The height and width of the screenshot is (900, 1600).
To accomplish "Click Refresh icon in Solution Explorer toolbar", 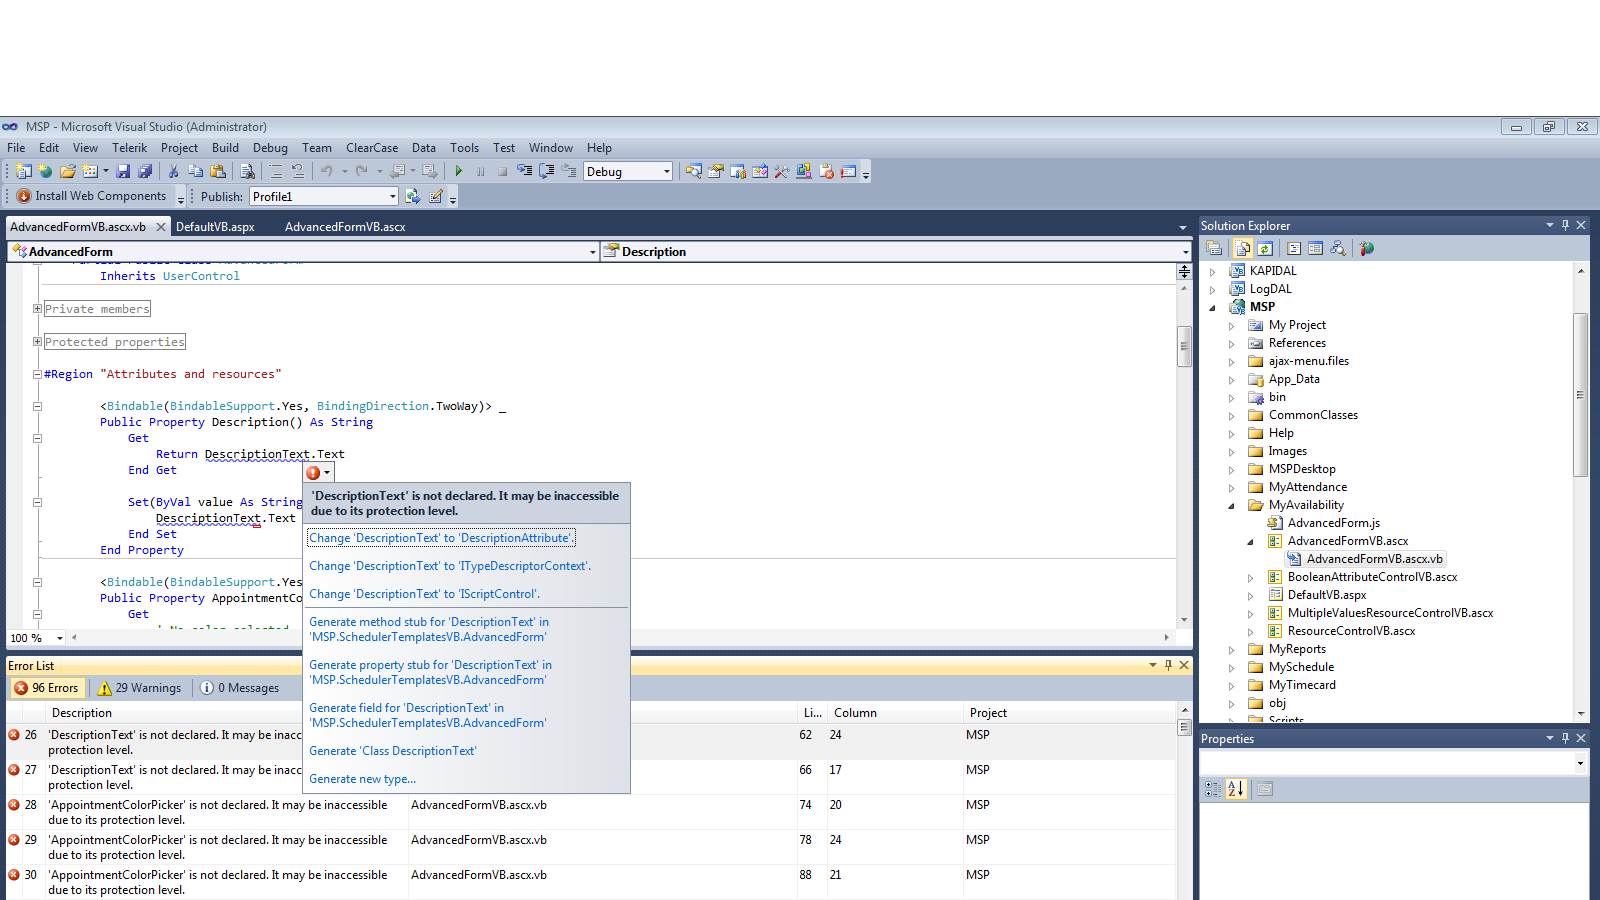I will tap(1265, 249).
